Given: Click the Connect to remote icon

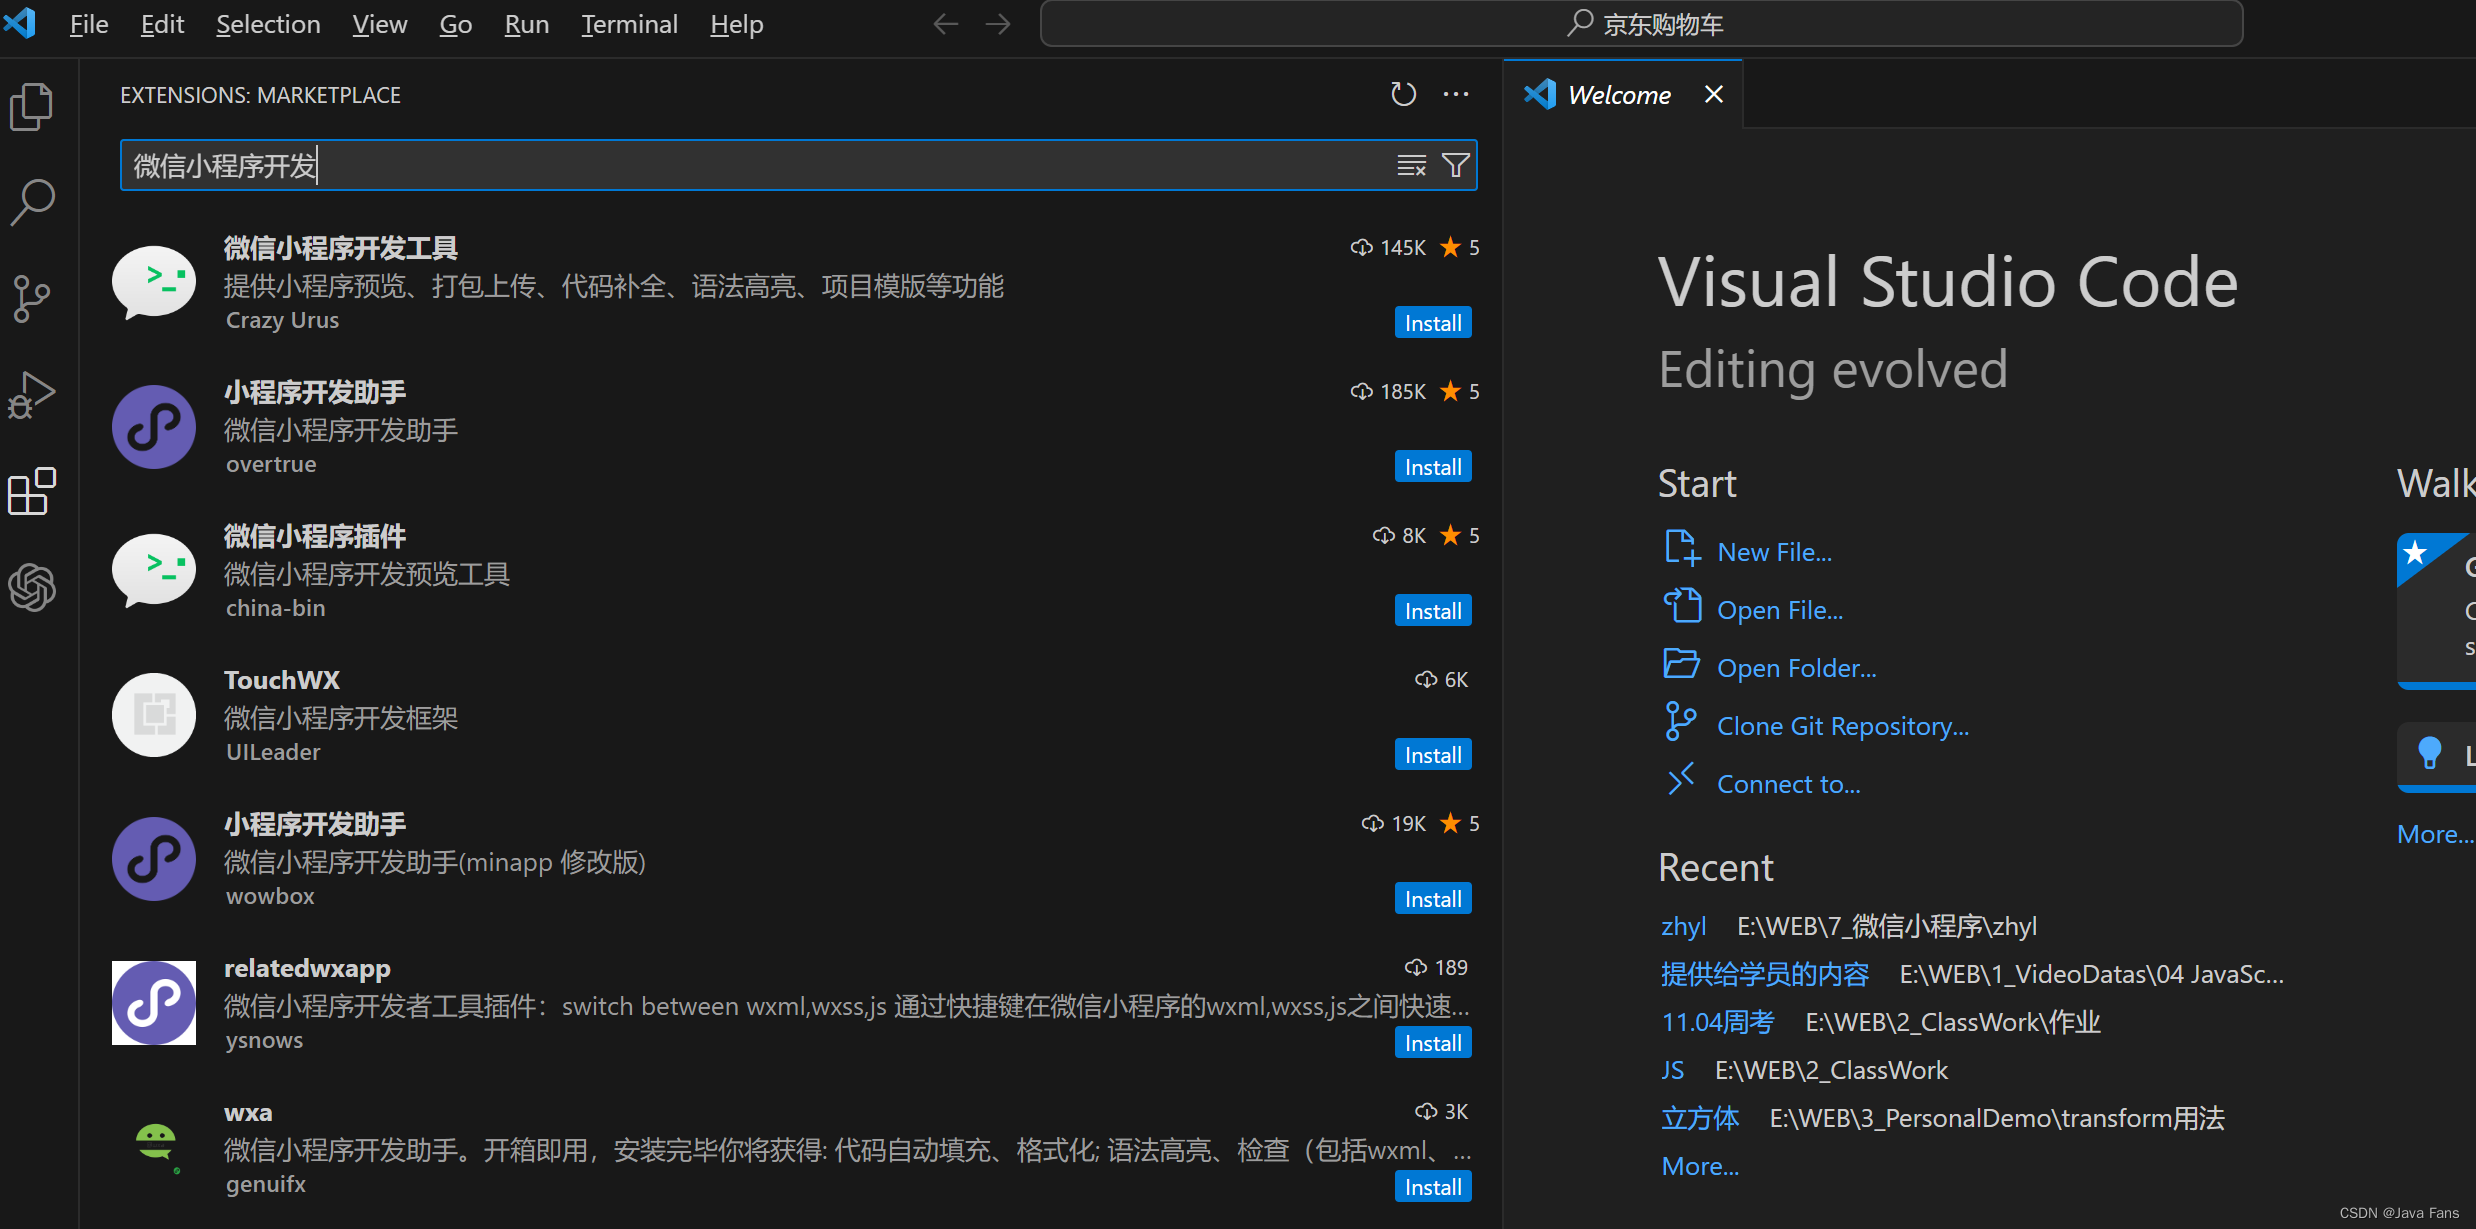Looking at the screenshot, I should click(x=1681, y=779).
